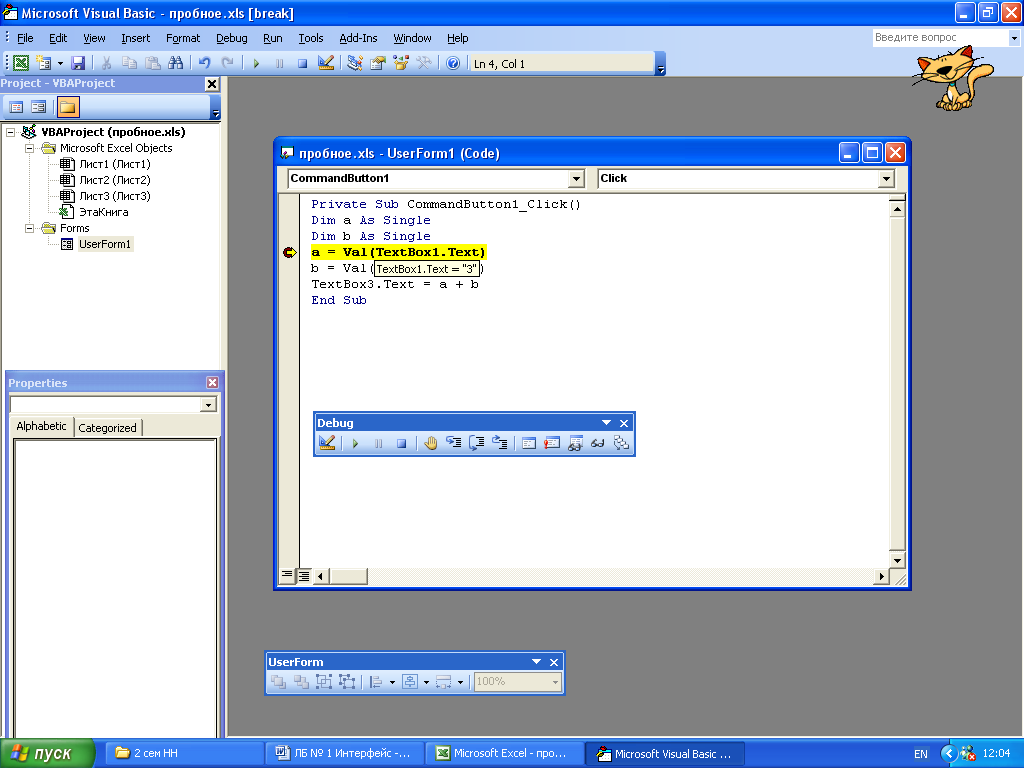Click Reset square in Debug toolbar
The image size is (1024, 768).
coord(402,443)
